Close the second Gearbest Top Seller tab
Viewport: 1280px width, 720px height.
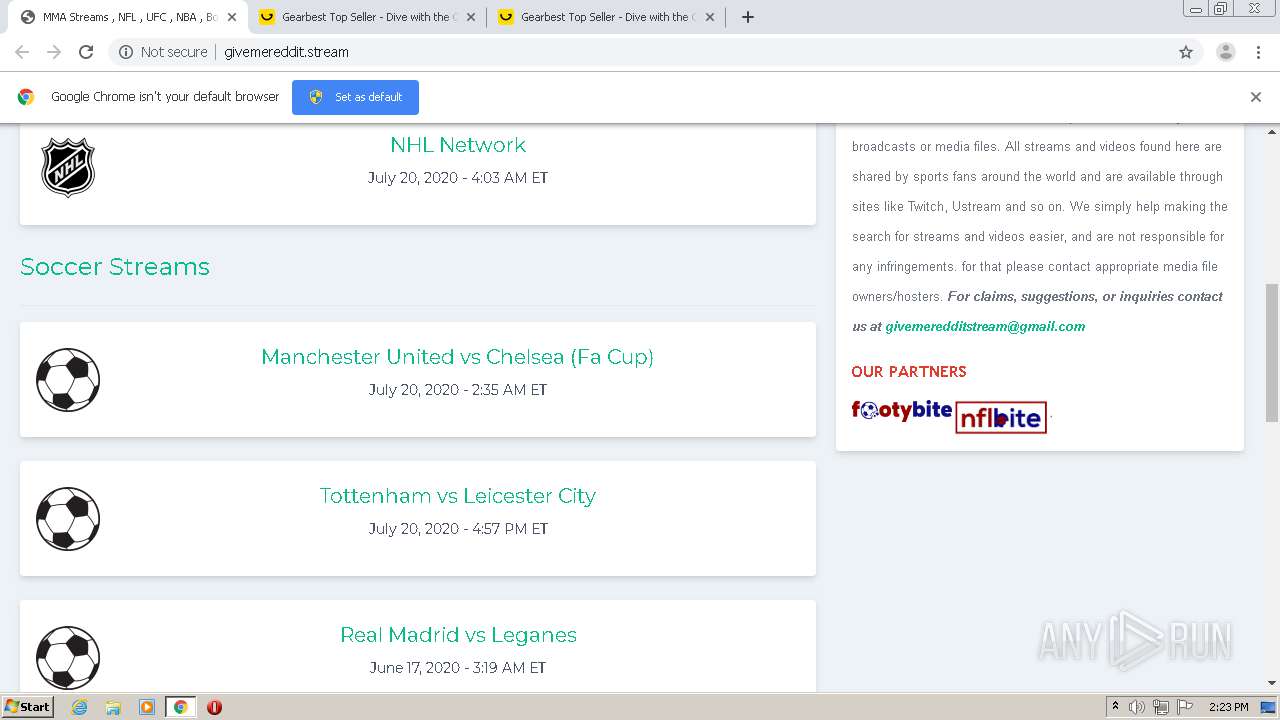pyautogui.click(x=710, y=17)
